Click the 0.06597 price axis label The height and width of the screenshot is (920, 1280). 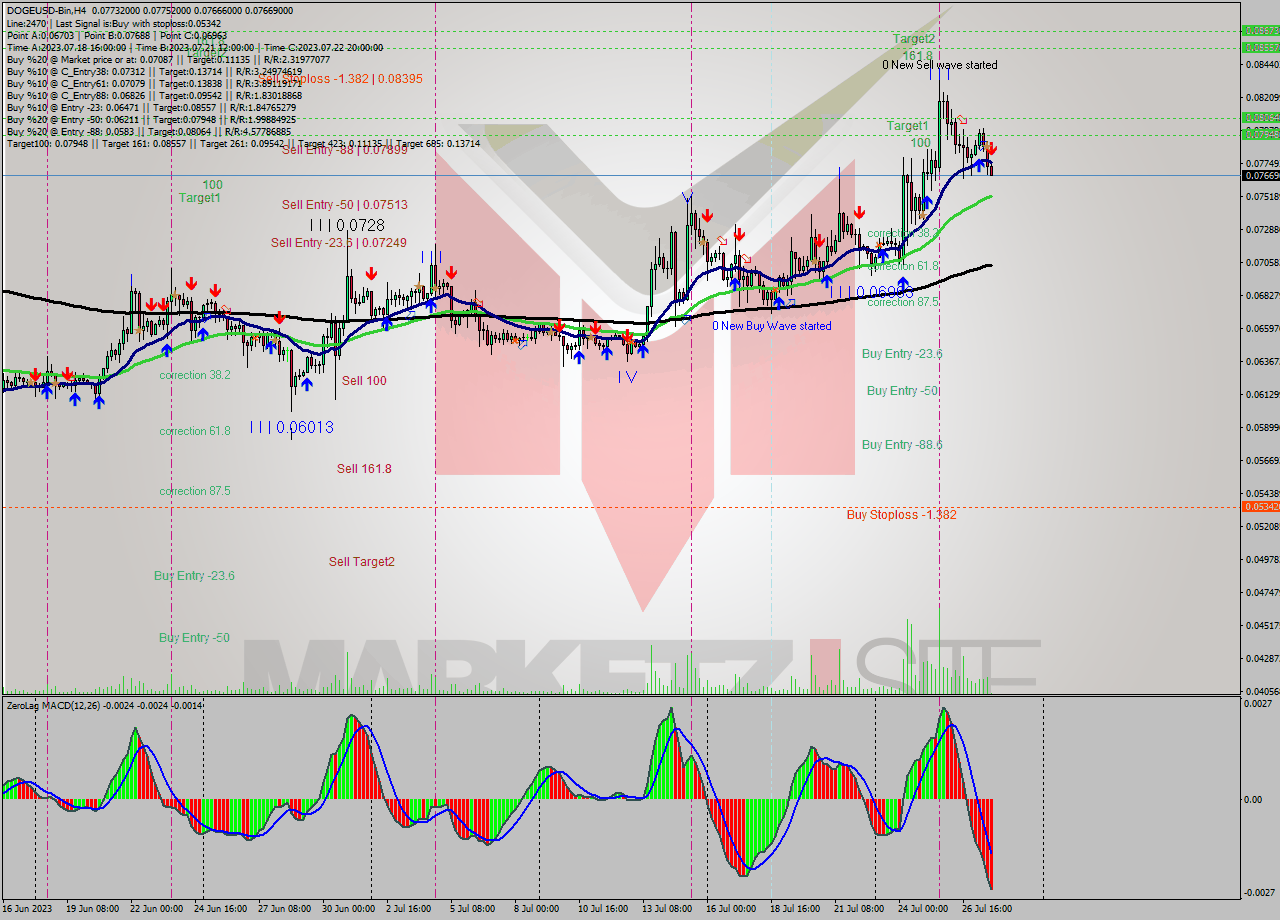pyautogui.click(x=1262, y=329)
